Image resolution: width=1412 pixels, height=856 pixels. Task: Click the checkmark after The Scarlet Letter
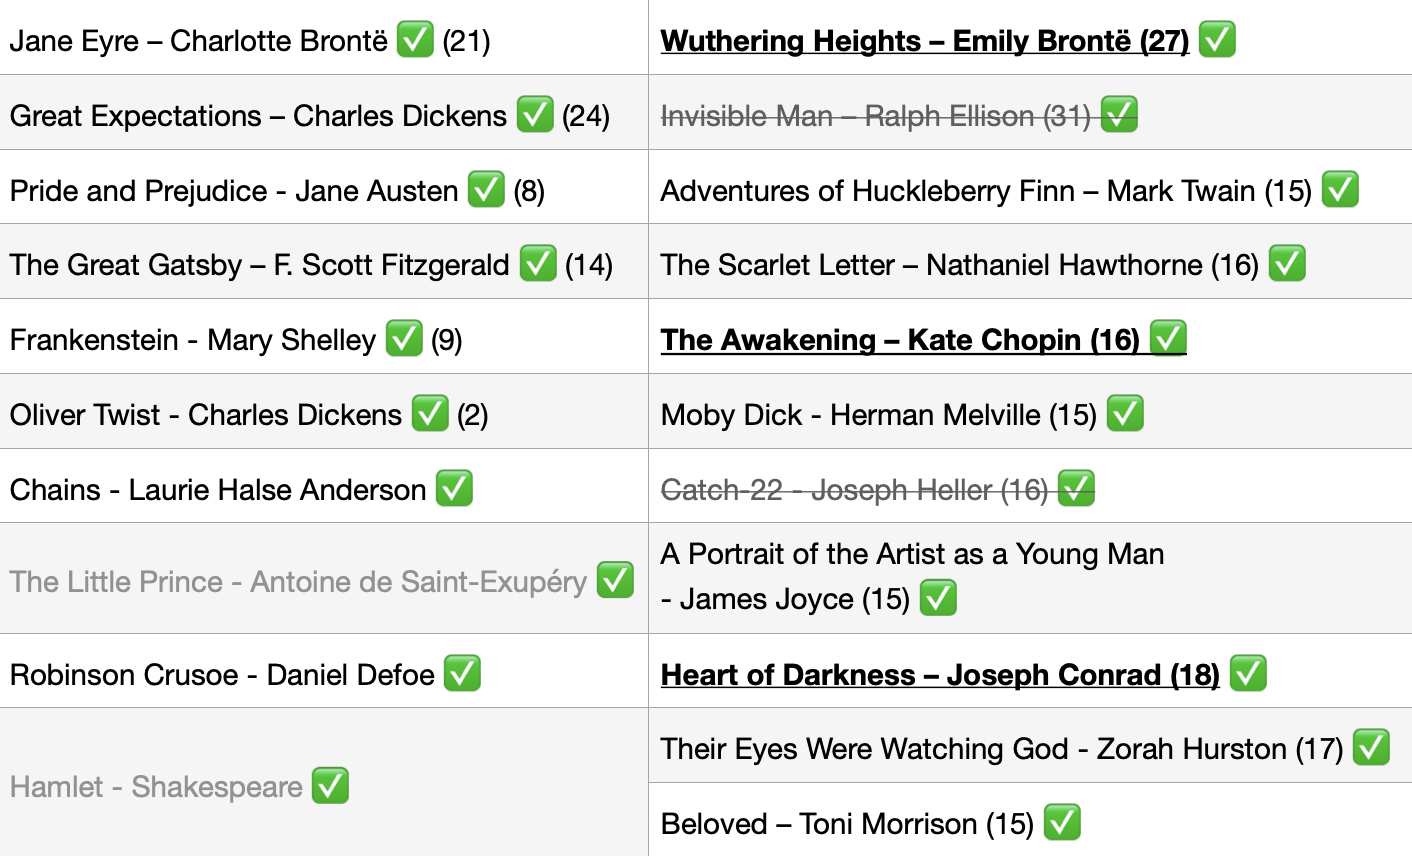click(1287, 264)
